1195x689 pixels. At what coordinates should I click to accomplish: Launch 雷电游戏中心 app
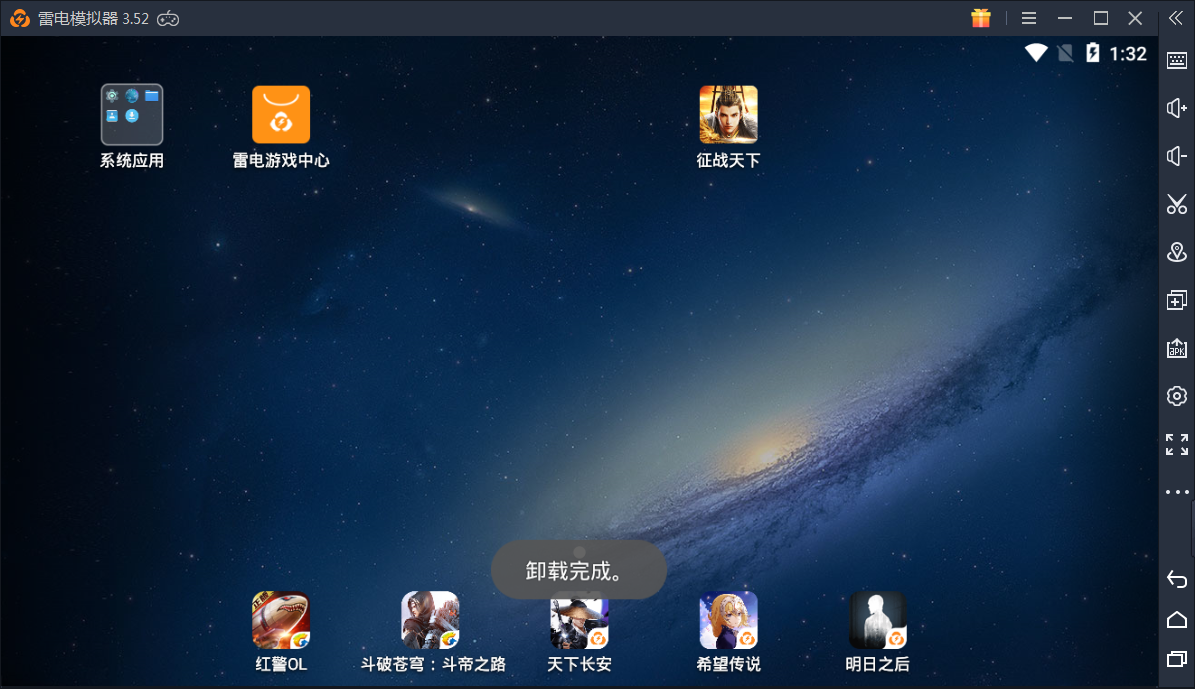tap(280, 114)
